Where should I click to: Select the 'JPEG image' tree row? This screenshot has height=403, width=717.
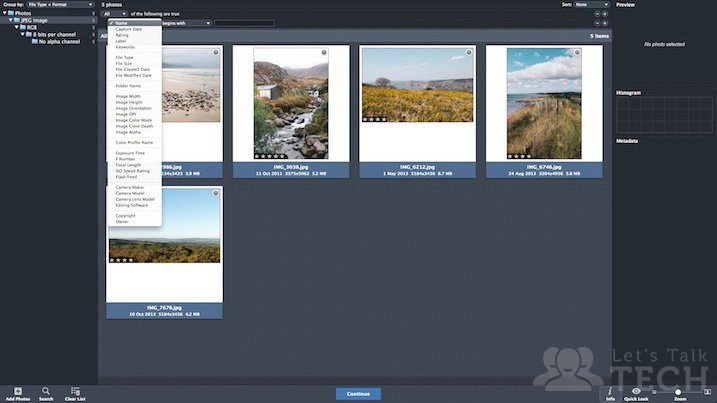[x=49, y=20]
